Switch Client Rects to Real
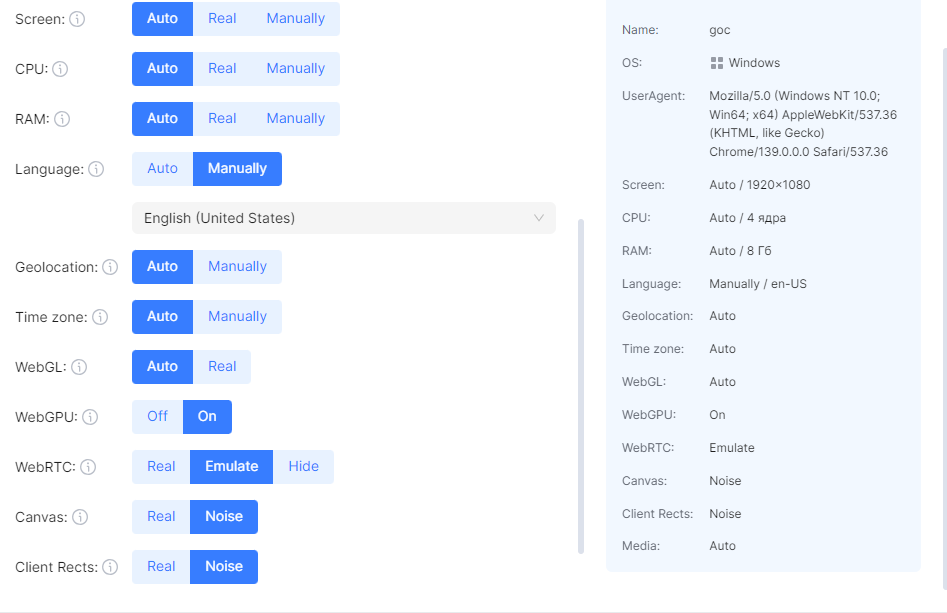The width and height of the screenshot is (947, 613). pos(161,567)
